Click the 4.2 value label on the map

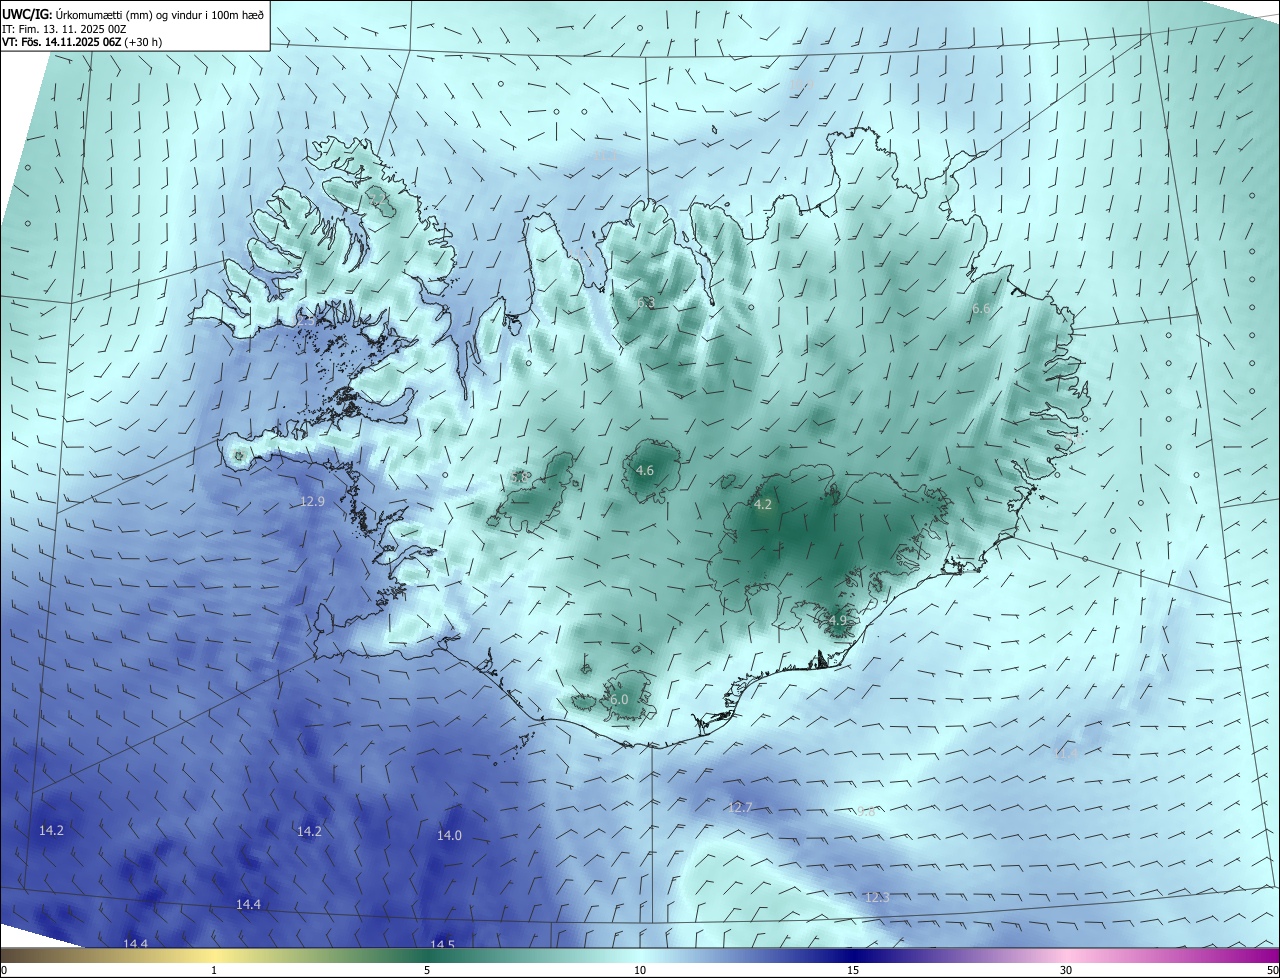click(763, 505)
